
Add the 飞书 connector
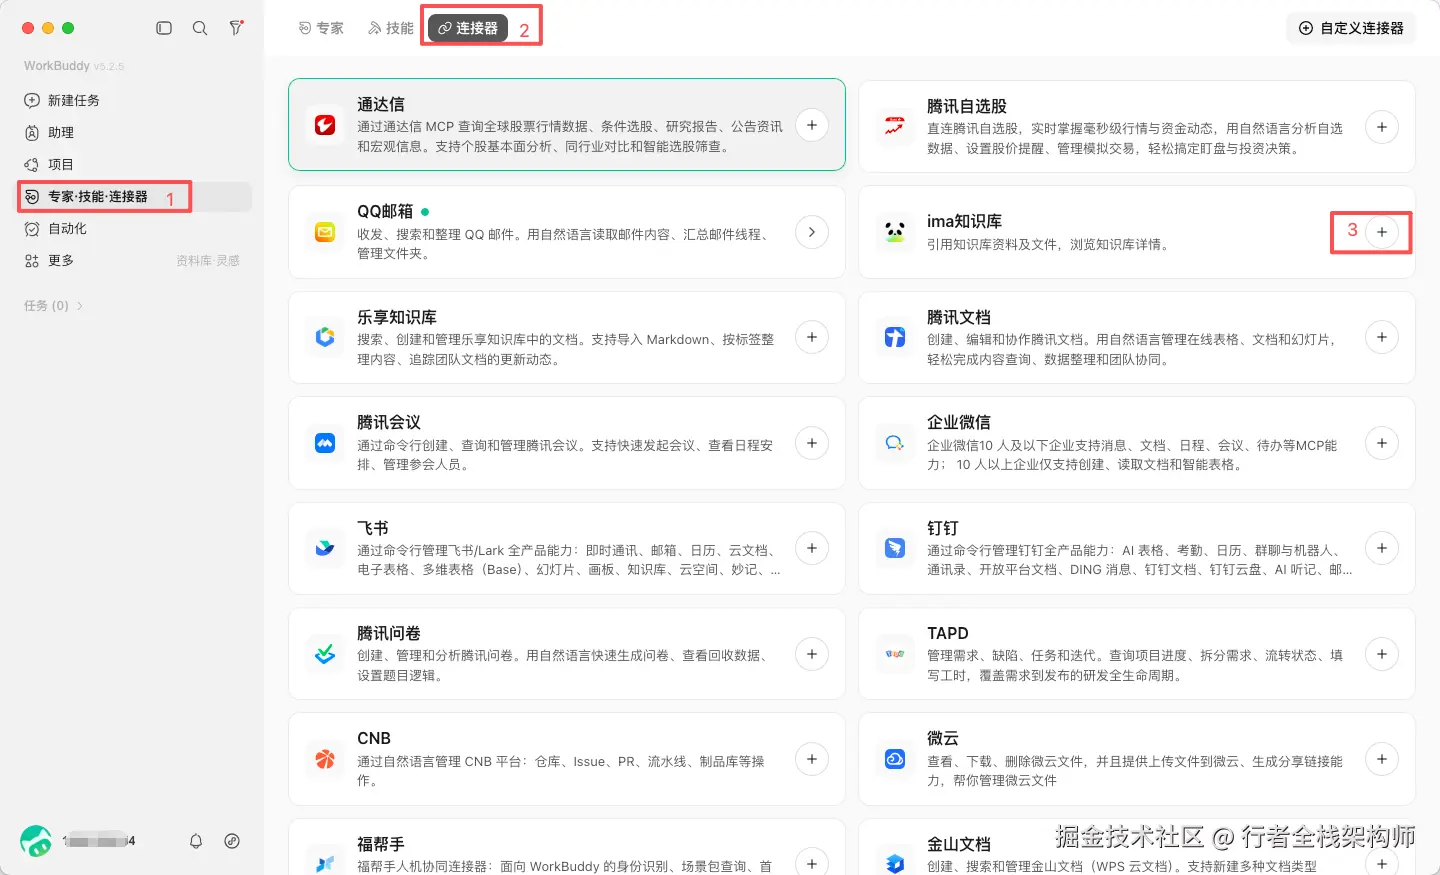pyautogui.click(x=812, y=548)
